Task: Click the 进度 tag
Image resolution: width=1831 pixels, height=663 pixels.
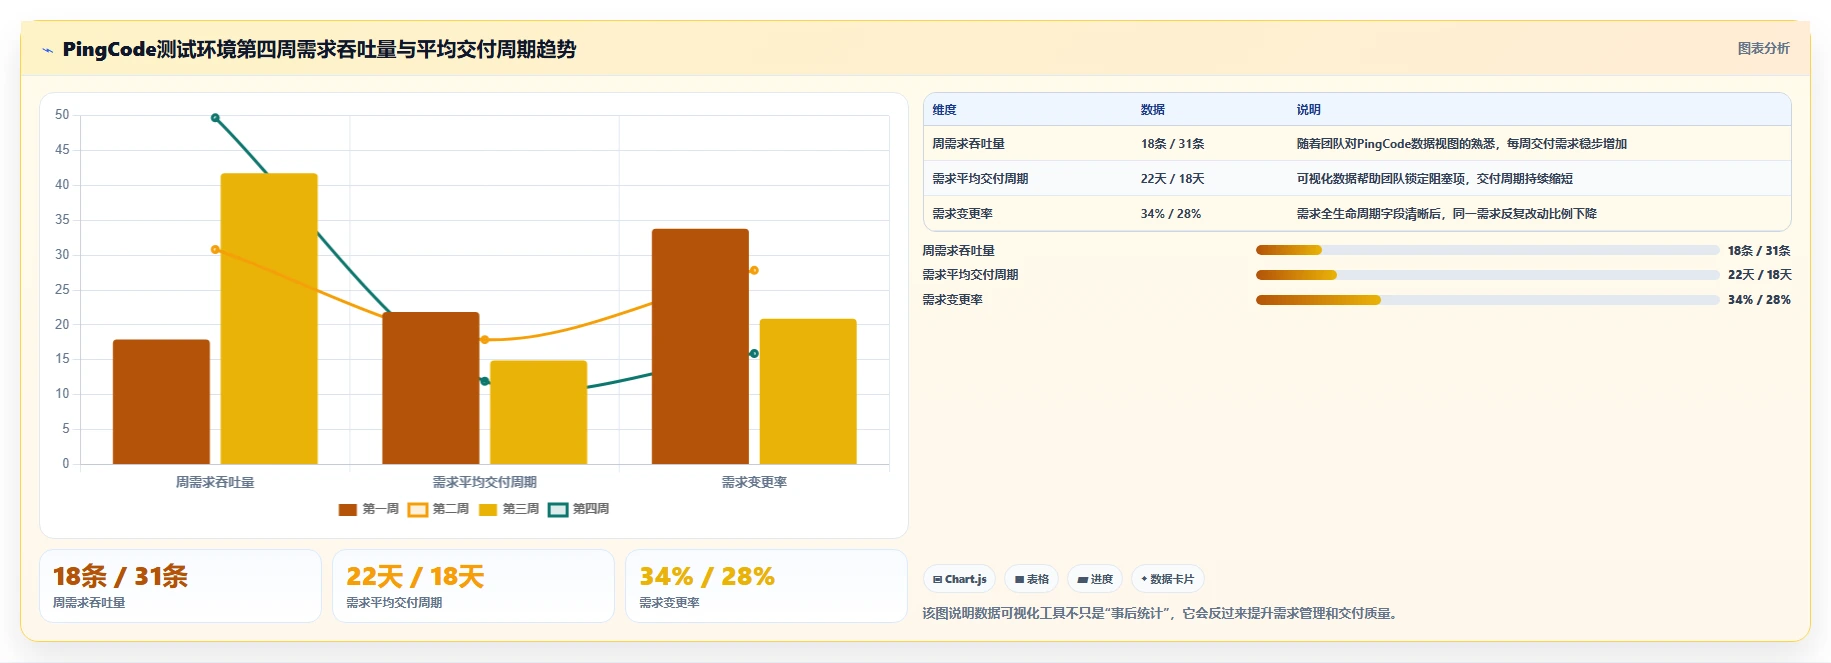Action: coord(1095,579)
